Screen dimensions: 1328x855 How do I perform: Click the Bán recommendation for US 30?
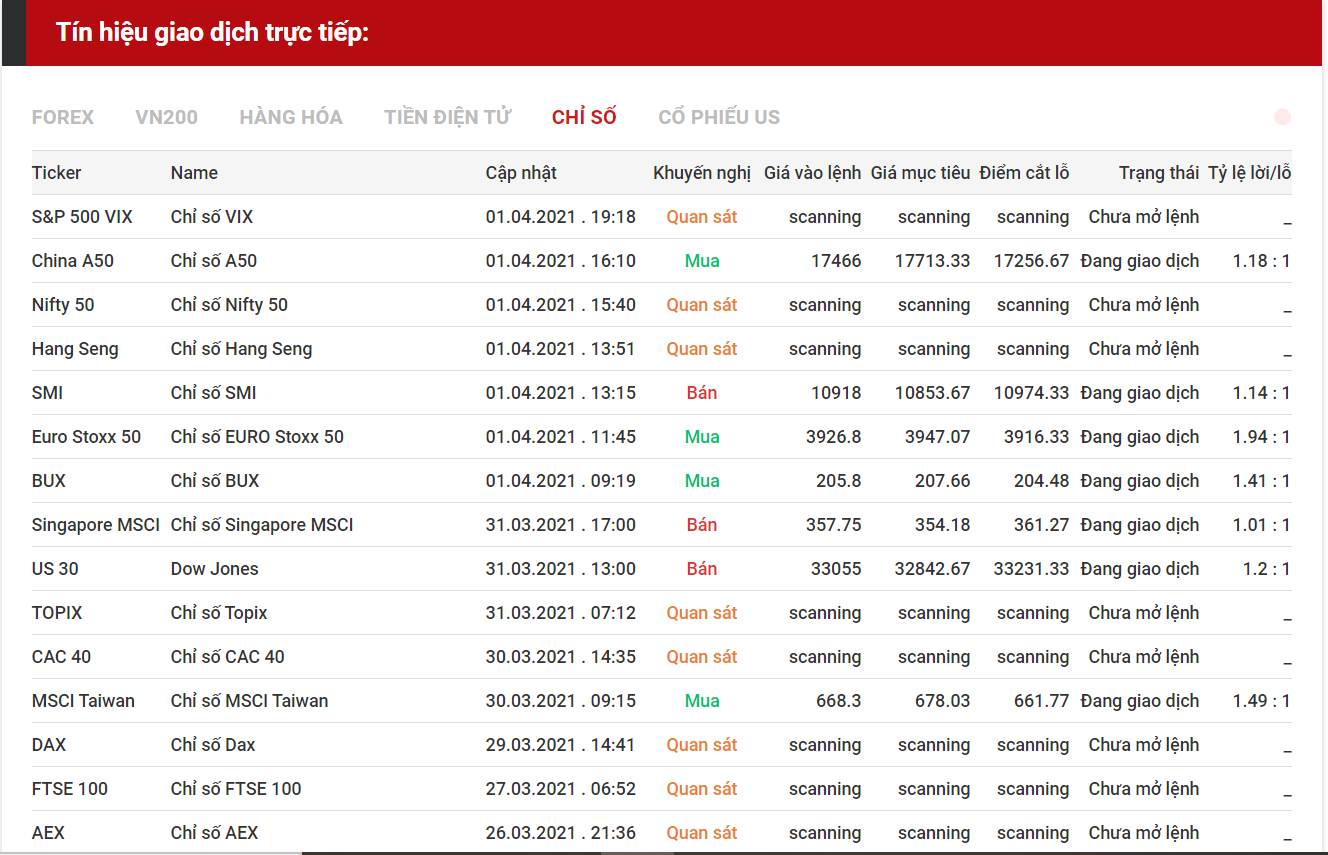(x=702, y=569)
